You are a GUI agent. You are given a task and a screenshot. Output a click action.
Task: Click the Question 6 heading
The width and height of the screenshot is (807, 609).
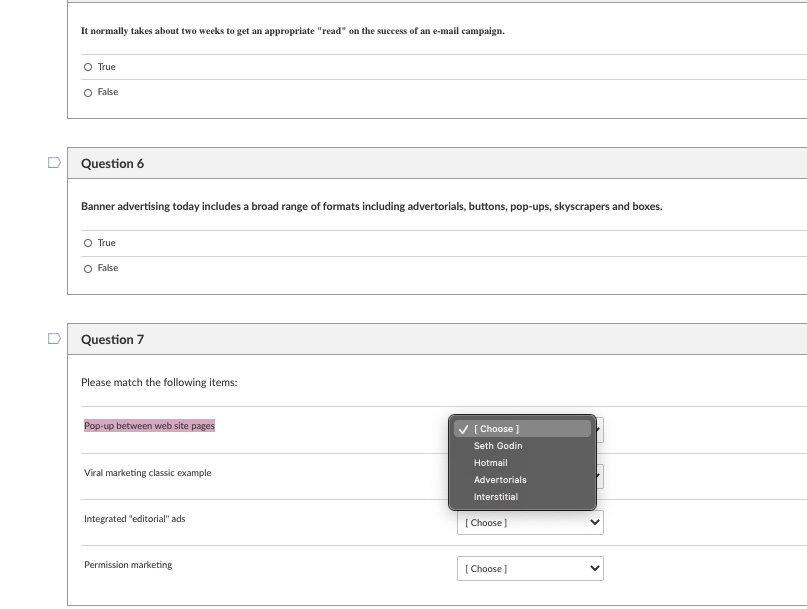pyautogui.click(x=112, y=164)
